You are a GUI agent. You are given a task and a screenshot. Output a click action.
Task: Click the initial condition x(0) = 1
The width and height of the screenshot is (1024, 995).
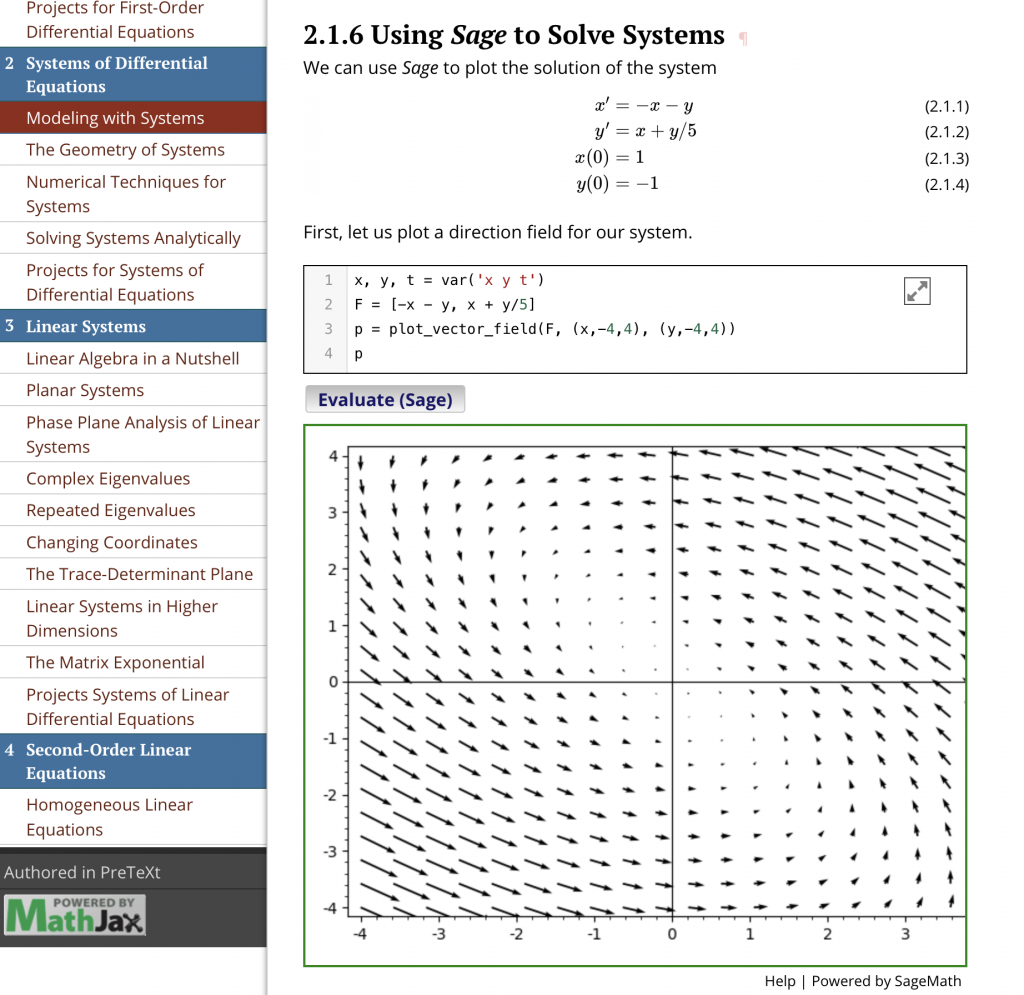tap(609, 157)
